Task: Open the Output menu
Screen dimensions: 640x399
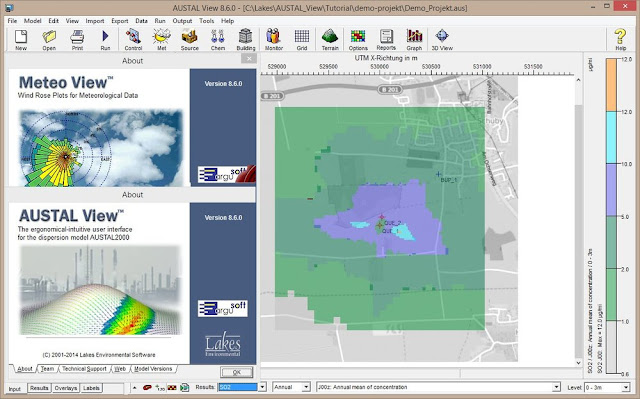Action: 182,21
